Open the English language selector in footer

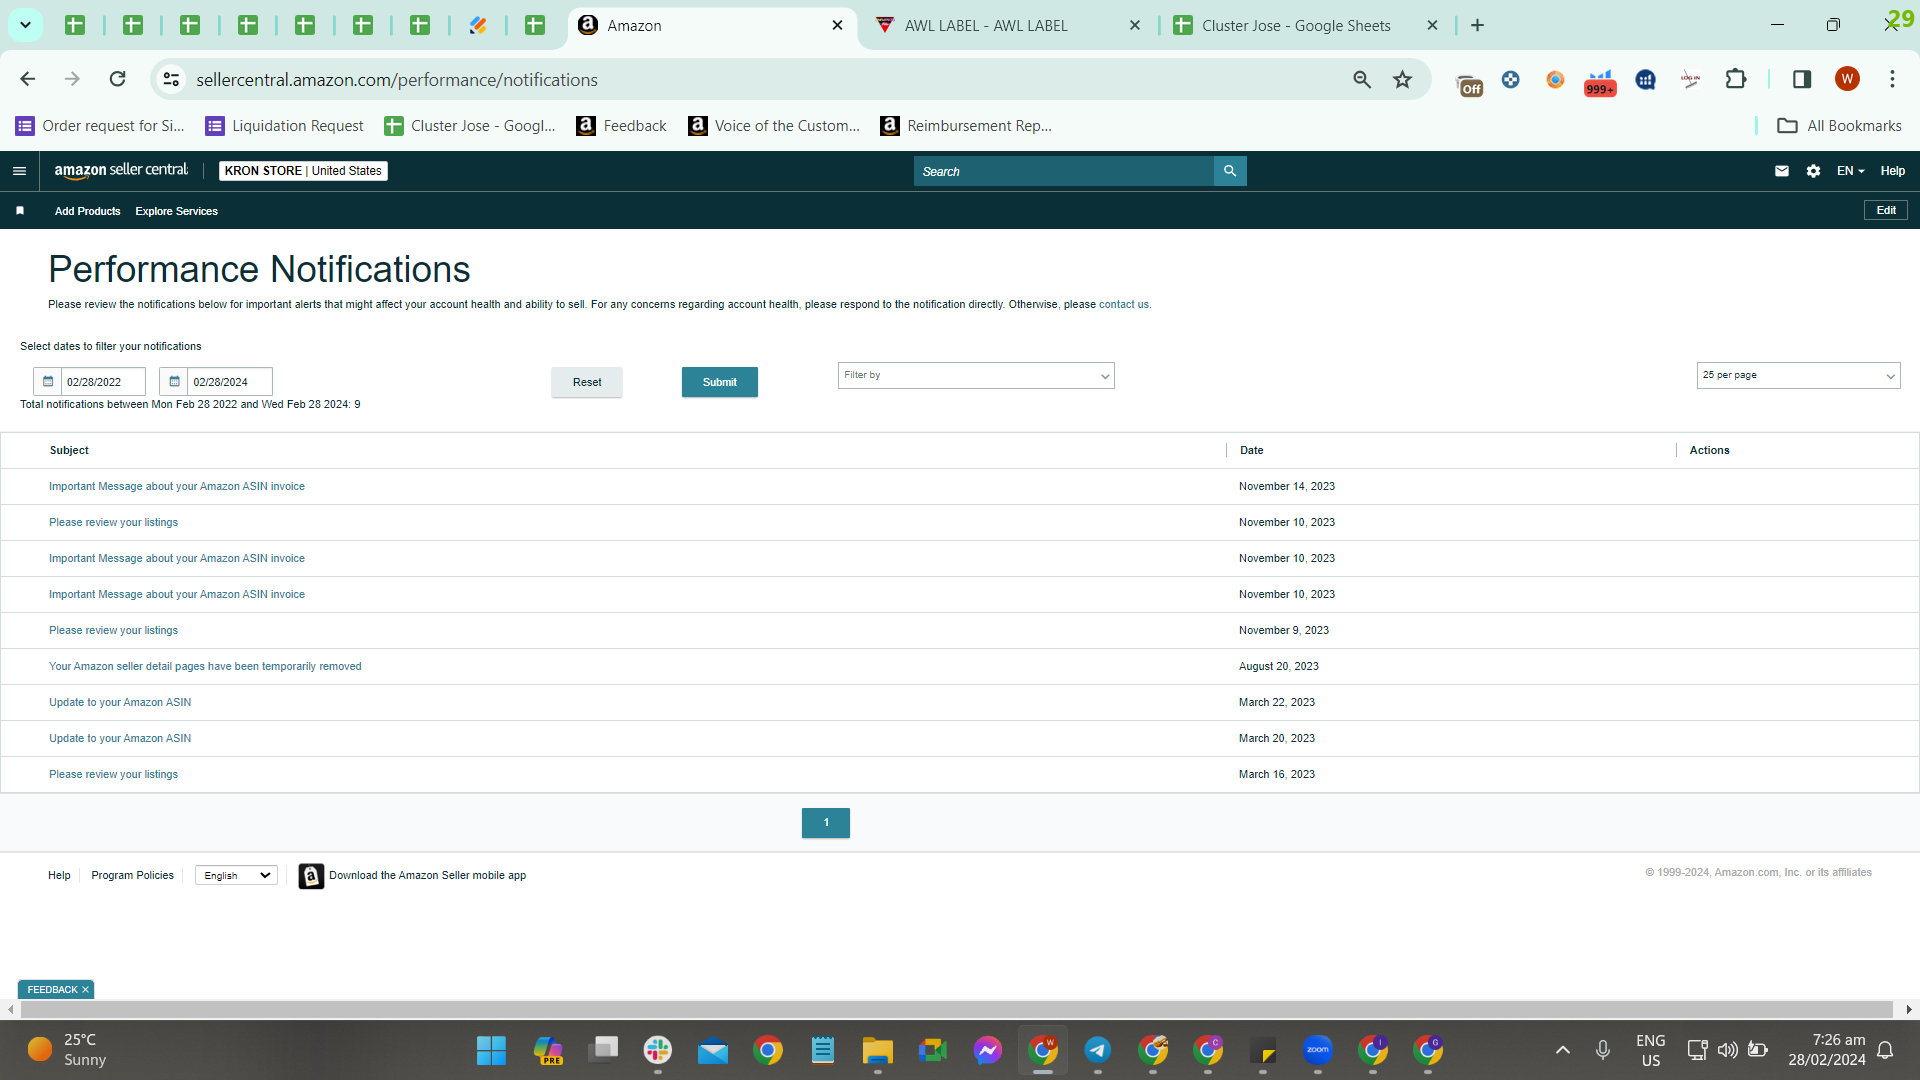click(236, 876)
